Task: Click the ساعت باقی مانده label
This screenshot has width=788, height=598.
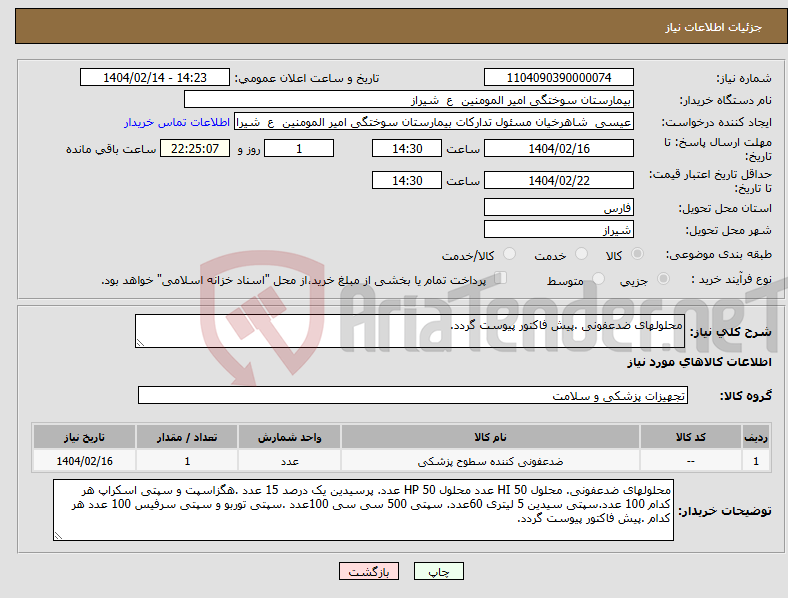Action: [111, 149]
